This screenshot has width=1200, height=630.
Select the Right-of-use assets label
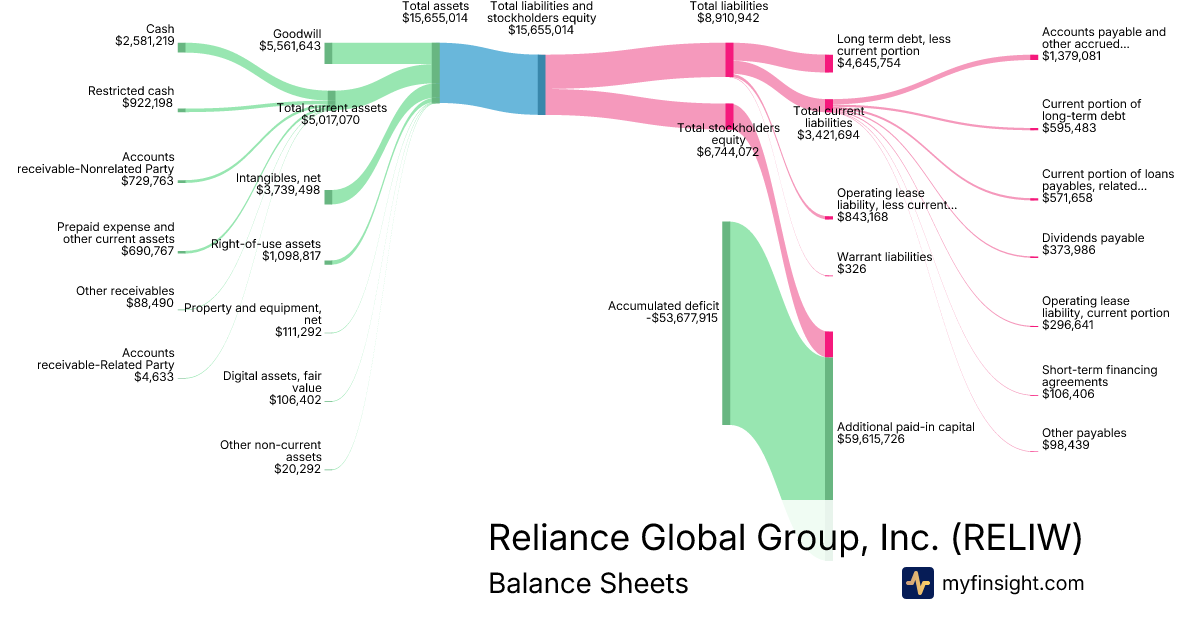point(266,250)
